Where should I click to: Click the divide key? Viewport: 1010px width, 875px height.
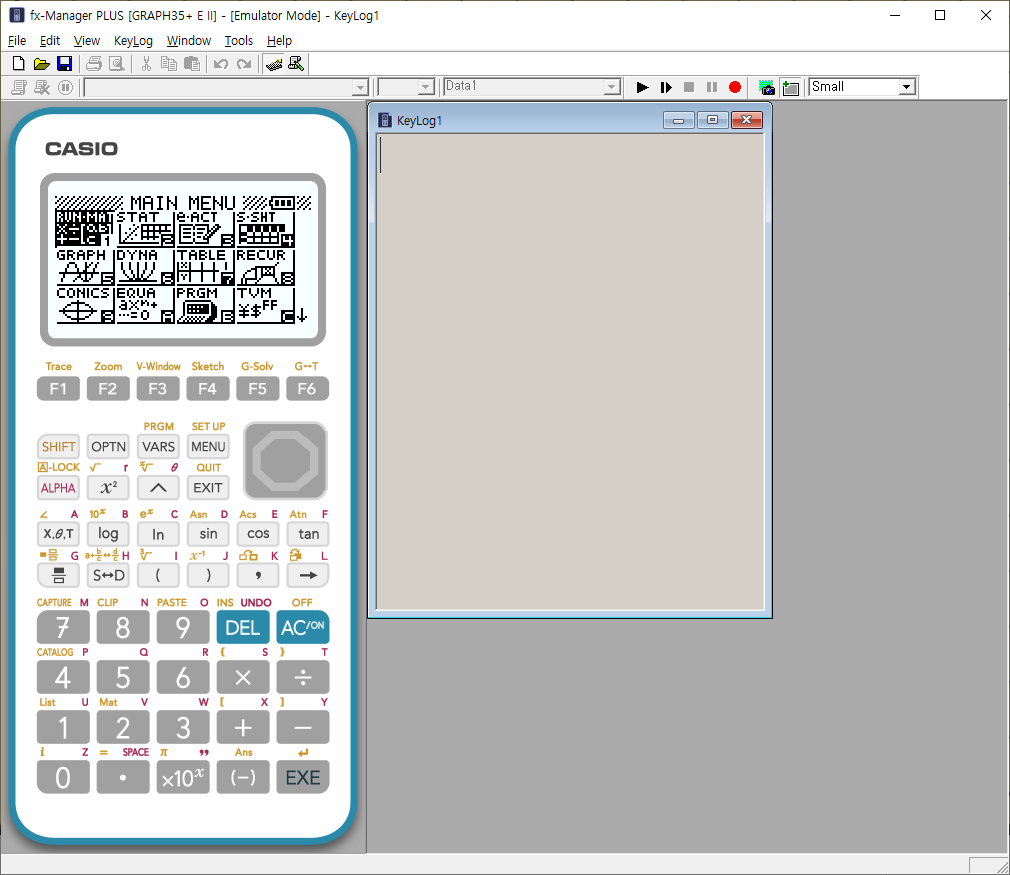click(303, 677)
